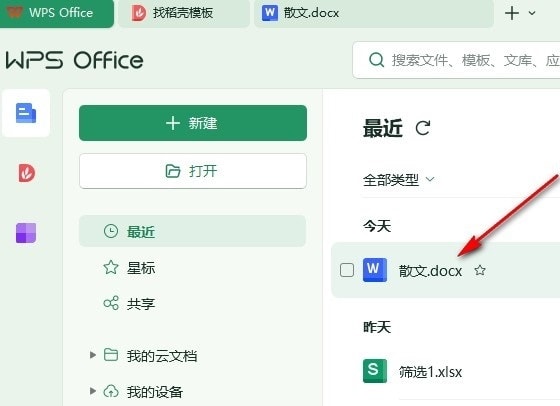This screenshot has width=560, height=406.
Task: Open the 全部类型 filter dropdown
Action: (x=398, y=180)
